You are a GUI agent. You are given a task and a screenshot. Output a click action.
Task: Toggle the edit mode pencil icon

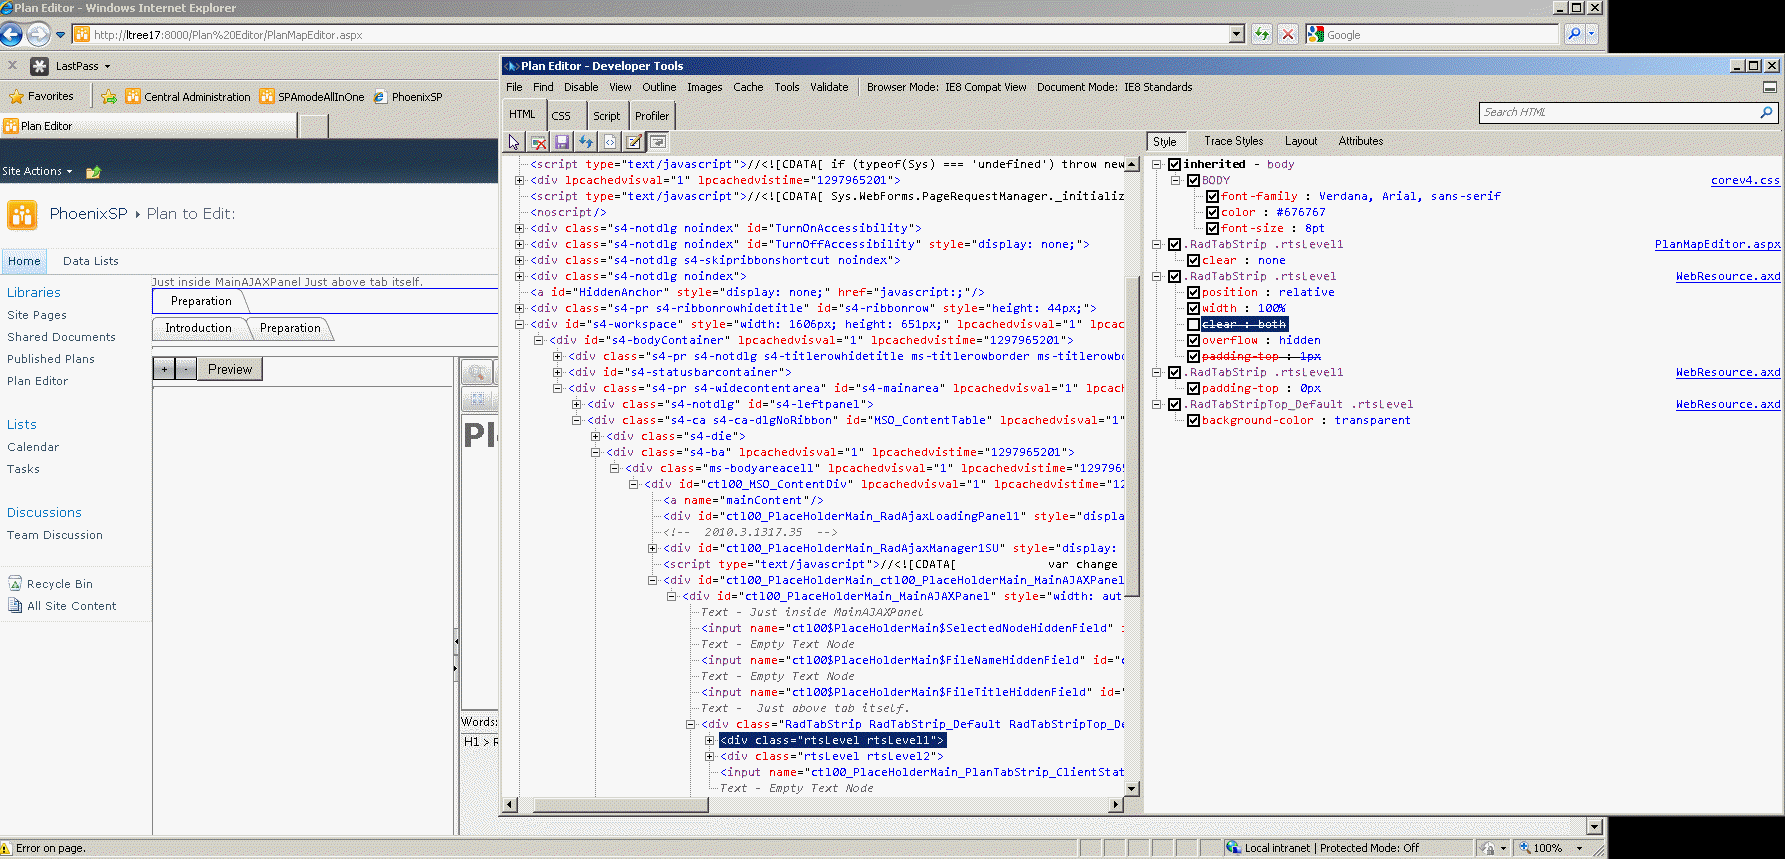(x=634, y=142)
